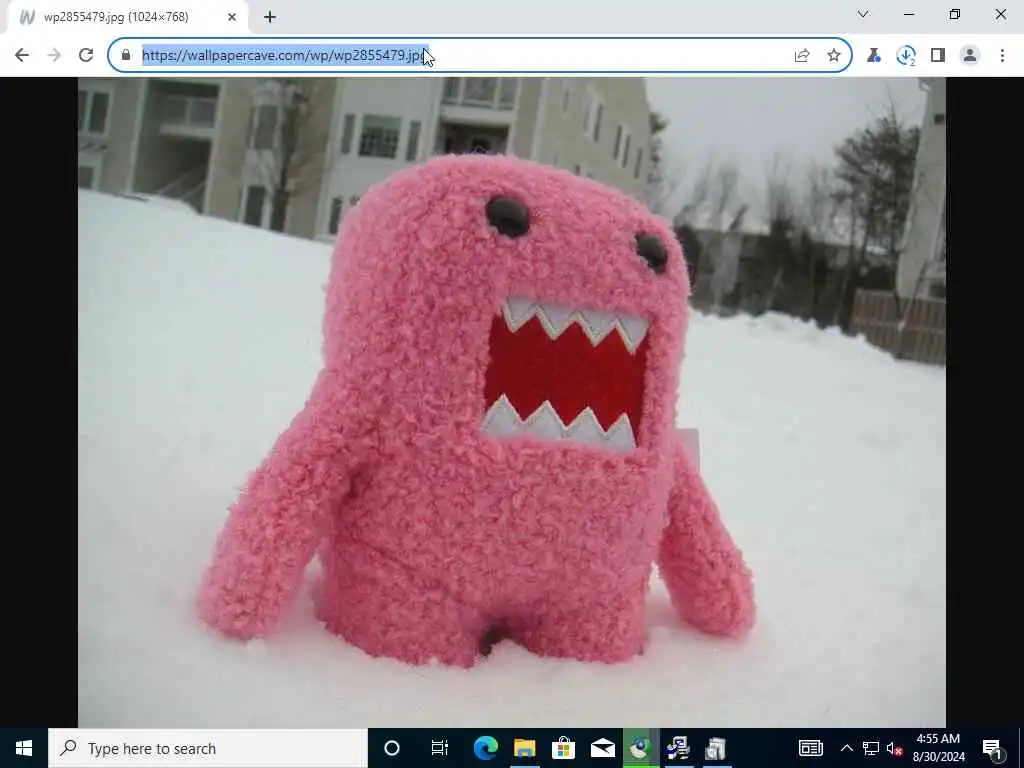1024x768 pixels.
Task: Open clock showing 4:55 AM
Action: coord(938,748)
